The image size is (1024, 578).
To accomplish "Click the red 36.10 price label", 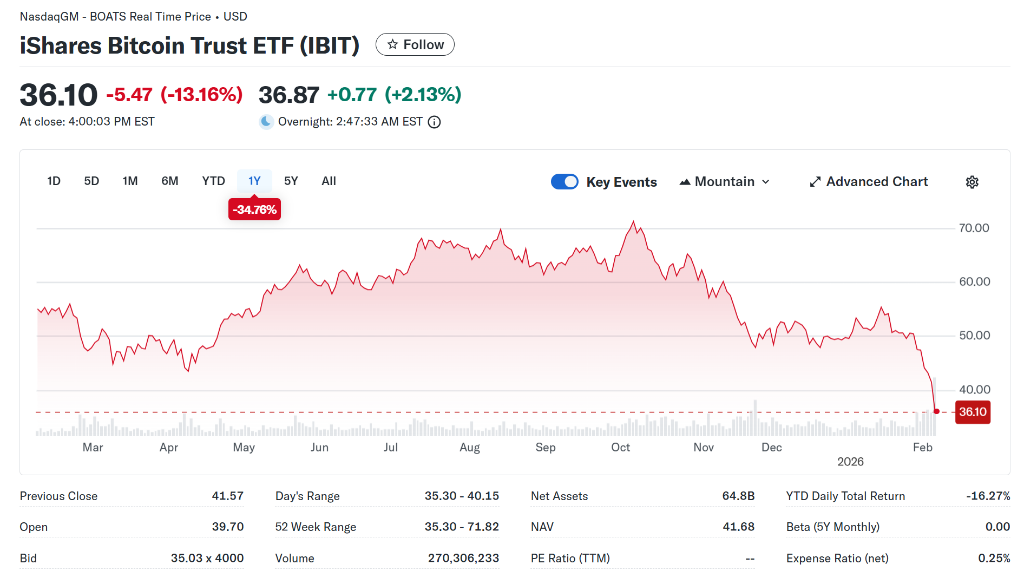I will click(971, 411).
